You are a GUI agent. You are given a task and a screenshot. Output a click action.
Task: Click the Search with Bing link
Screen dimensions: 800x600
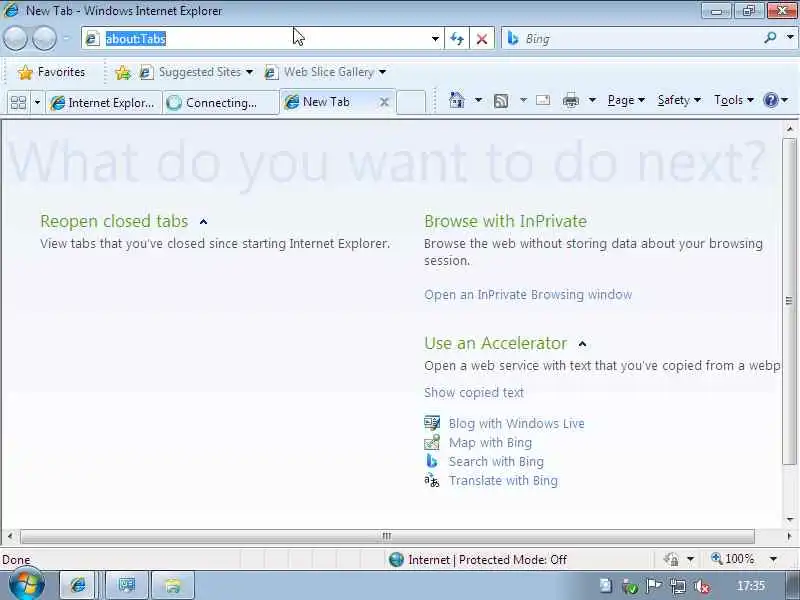coord(496,461)
